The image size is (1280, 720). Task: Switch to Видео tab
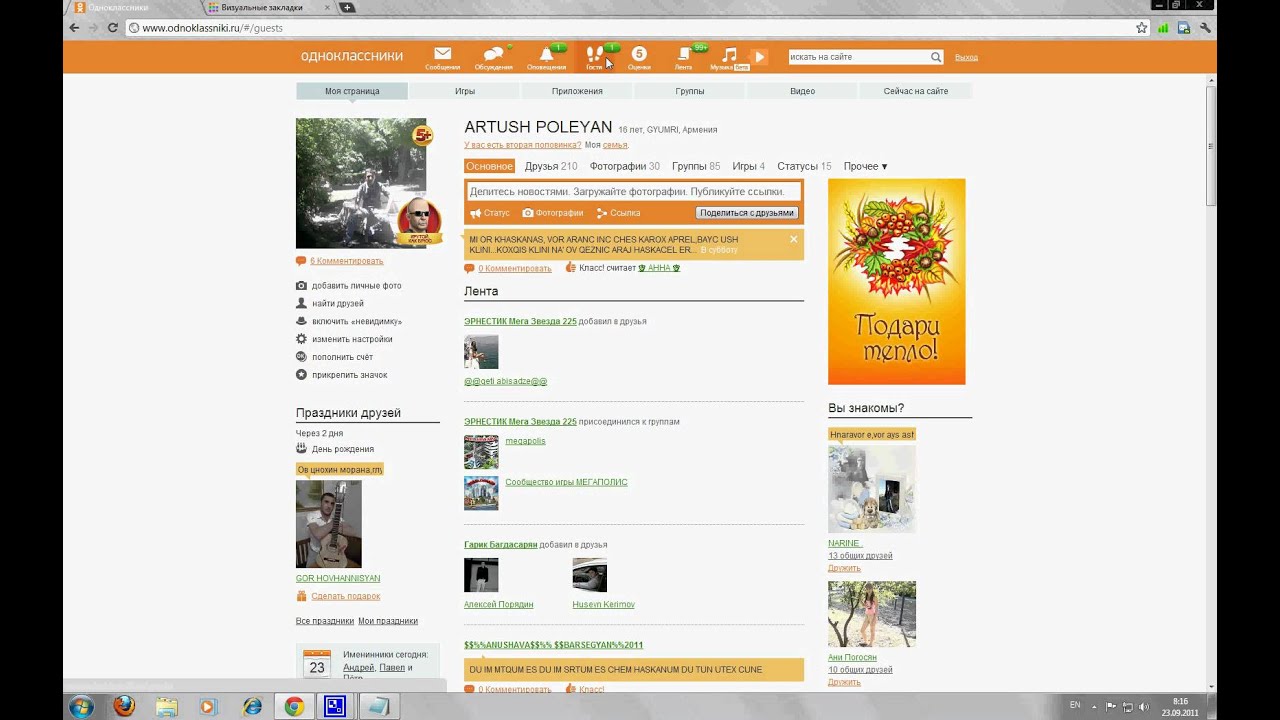(802, 91)
